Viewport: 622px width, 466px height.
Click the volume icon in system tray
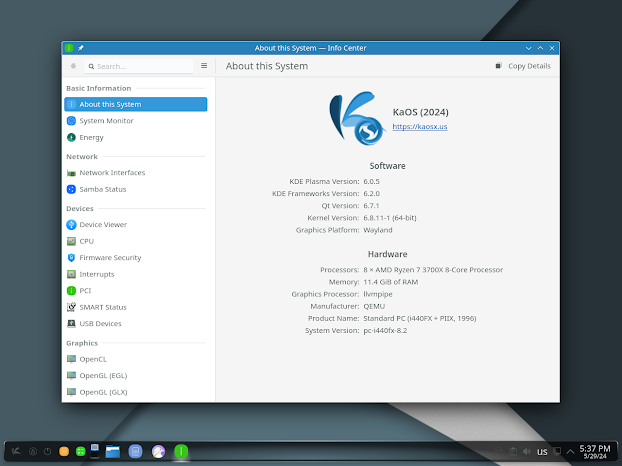pyautogui.click(x=527, y=451)
